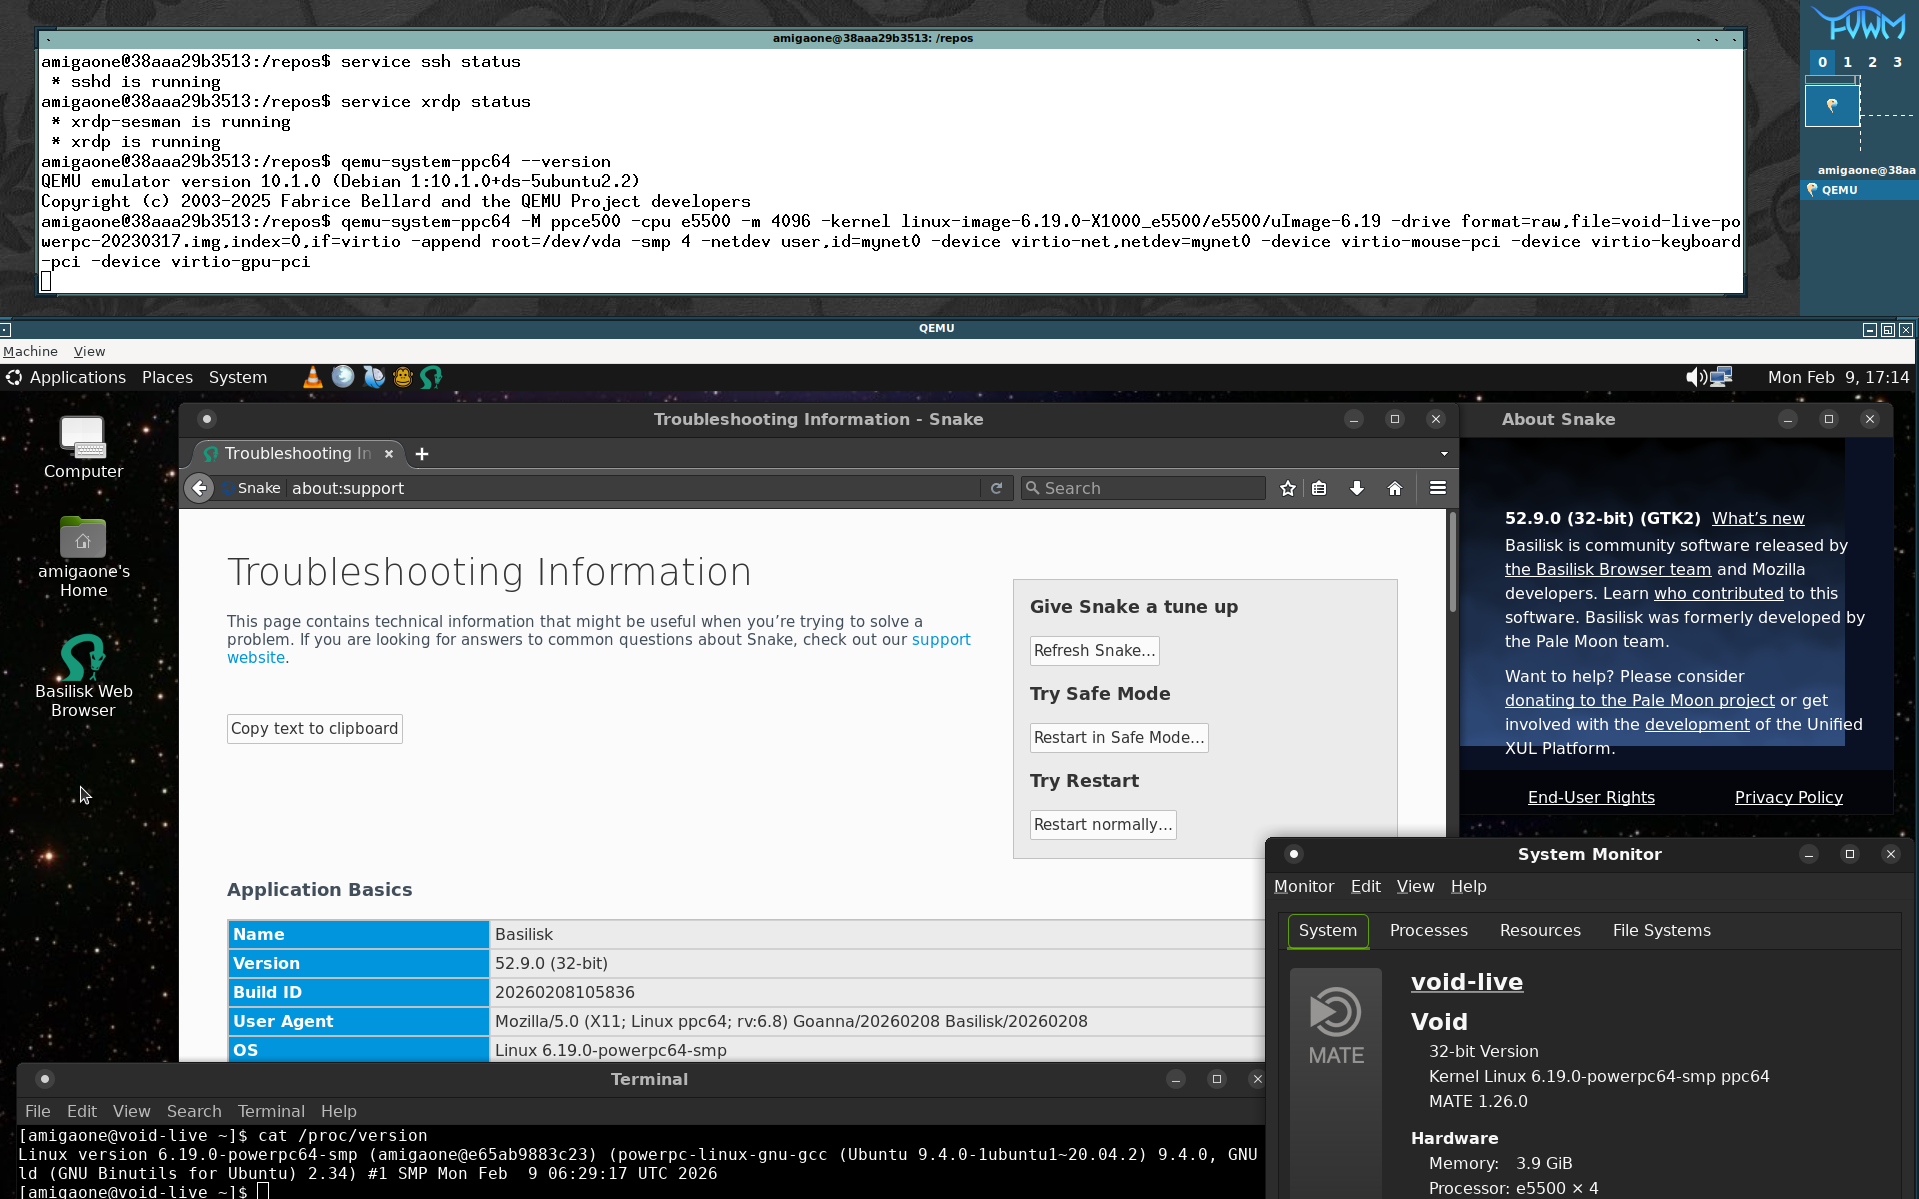
Task: Select the Basilisk Web Browser desktop icon
Action: [83, 676]
